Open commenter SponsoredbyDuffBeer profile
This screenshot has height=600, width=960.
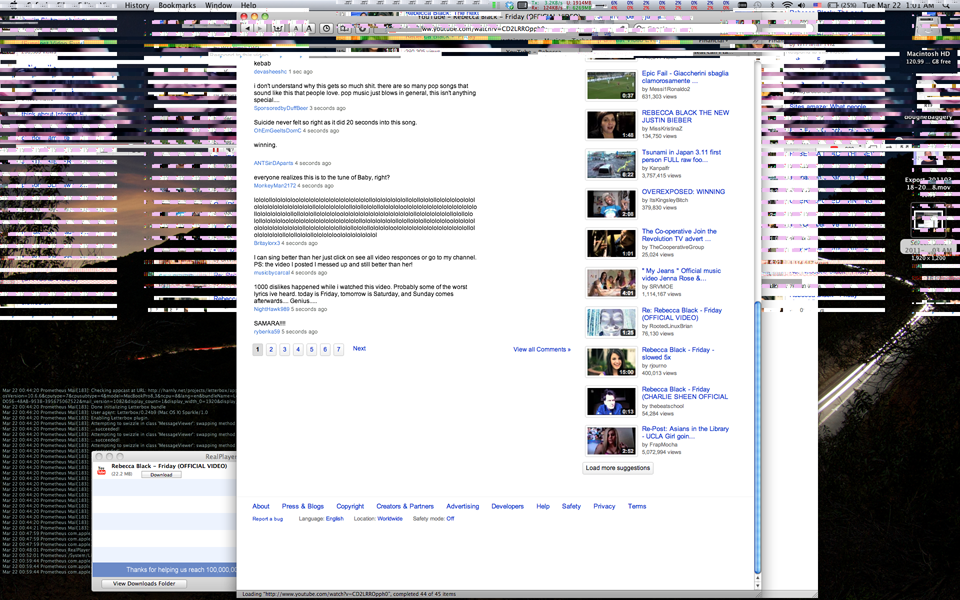pos(281,108)
